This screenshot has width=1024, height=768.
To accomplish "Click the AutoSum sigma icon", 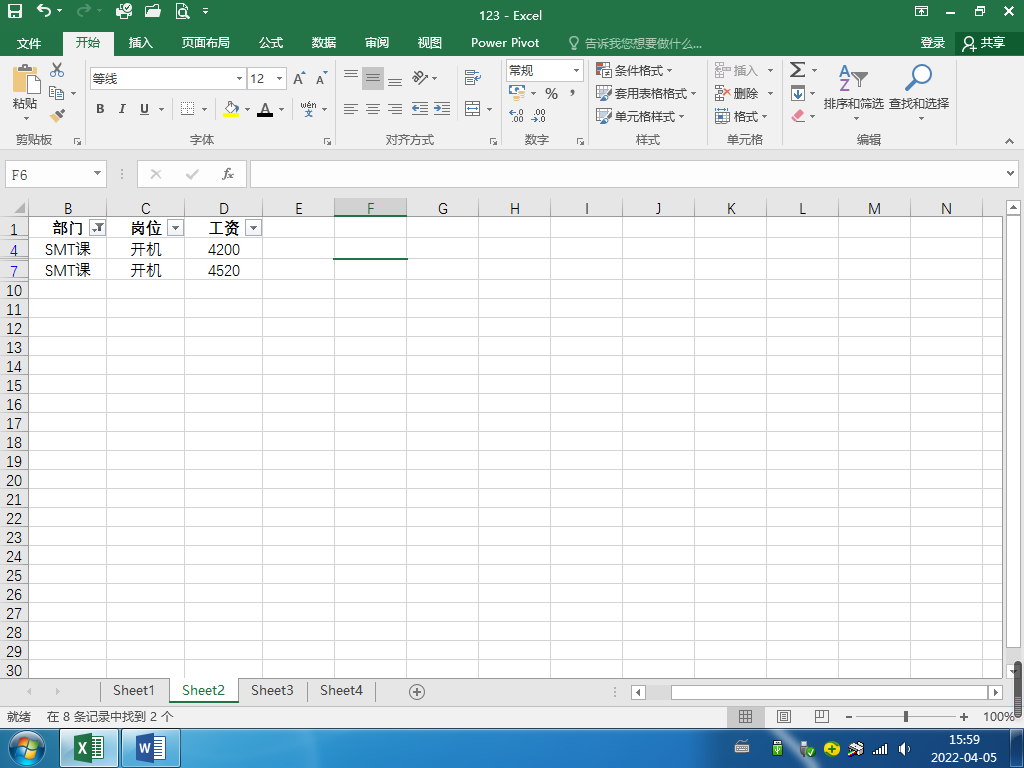I will [797, 70].
